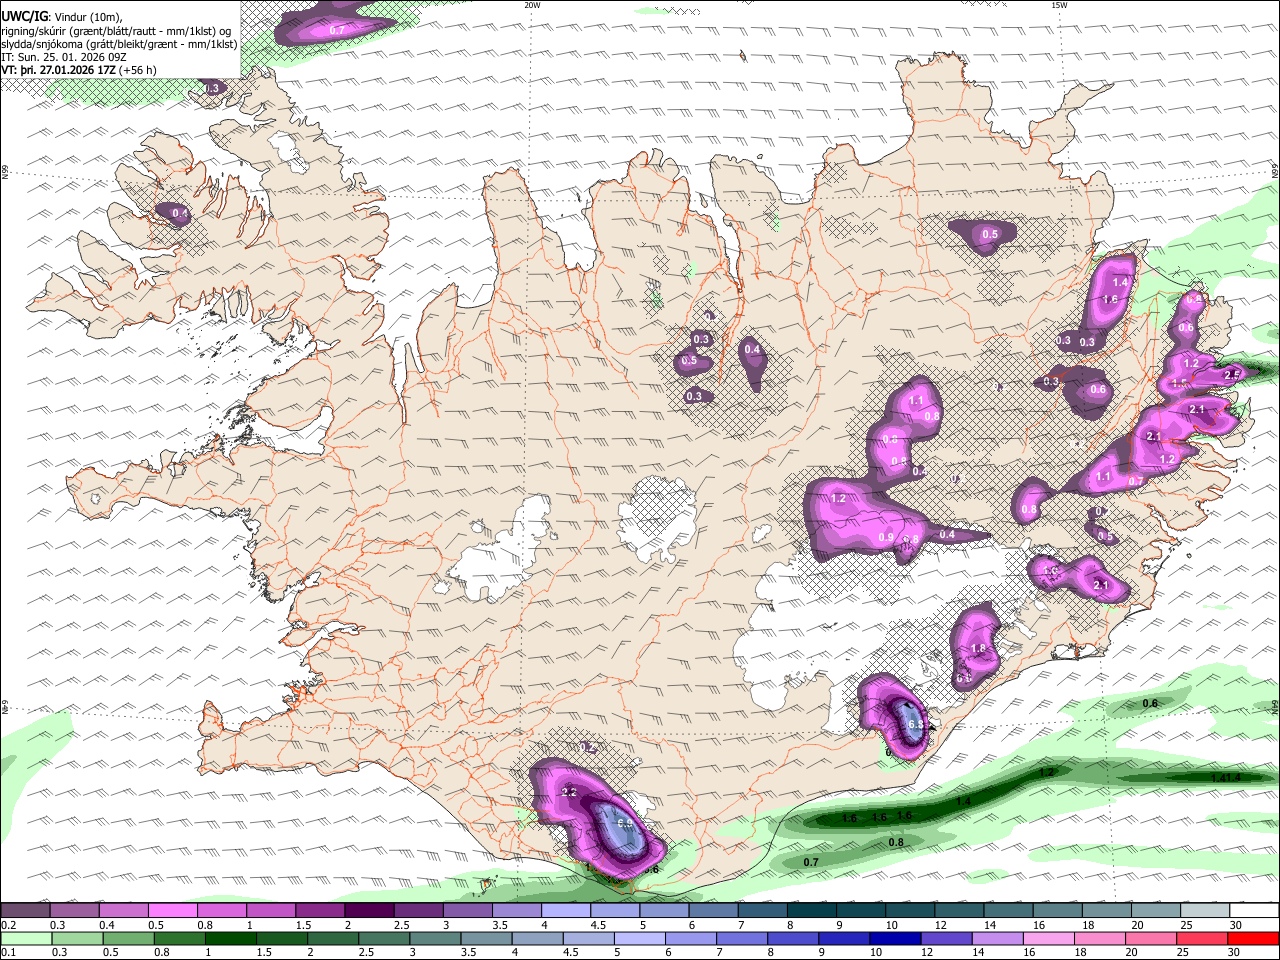The height and width of the screenshot is (960, 1280).
Task: Click the '1.8' snow value in the southeast
Action: pos(978,649)
